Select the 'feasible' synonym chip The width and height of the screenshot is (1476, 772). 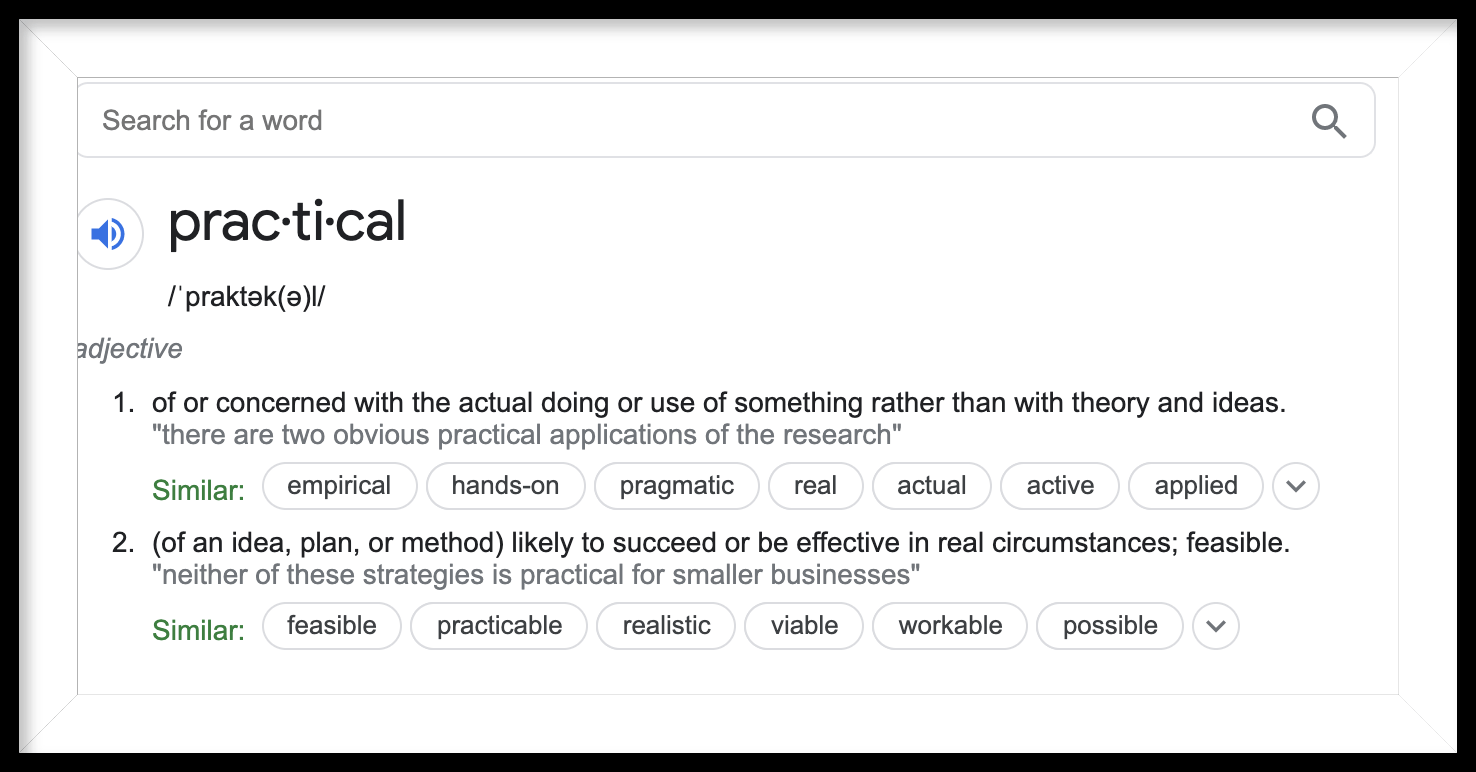tap(331, 626)
